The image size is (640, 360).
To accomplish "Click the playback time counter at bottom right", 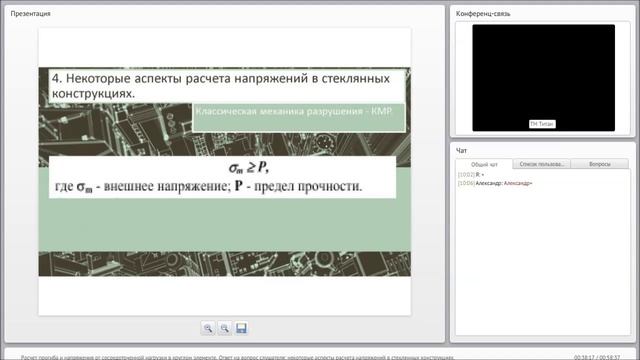I will (597, 357).
